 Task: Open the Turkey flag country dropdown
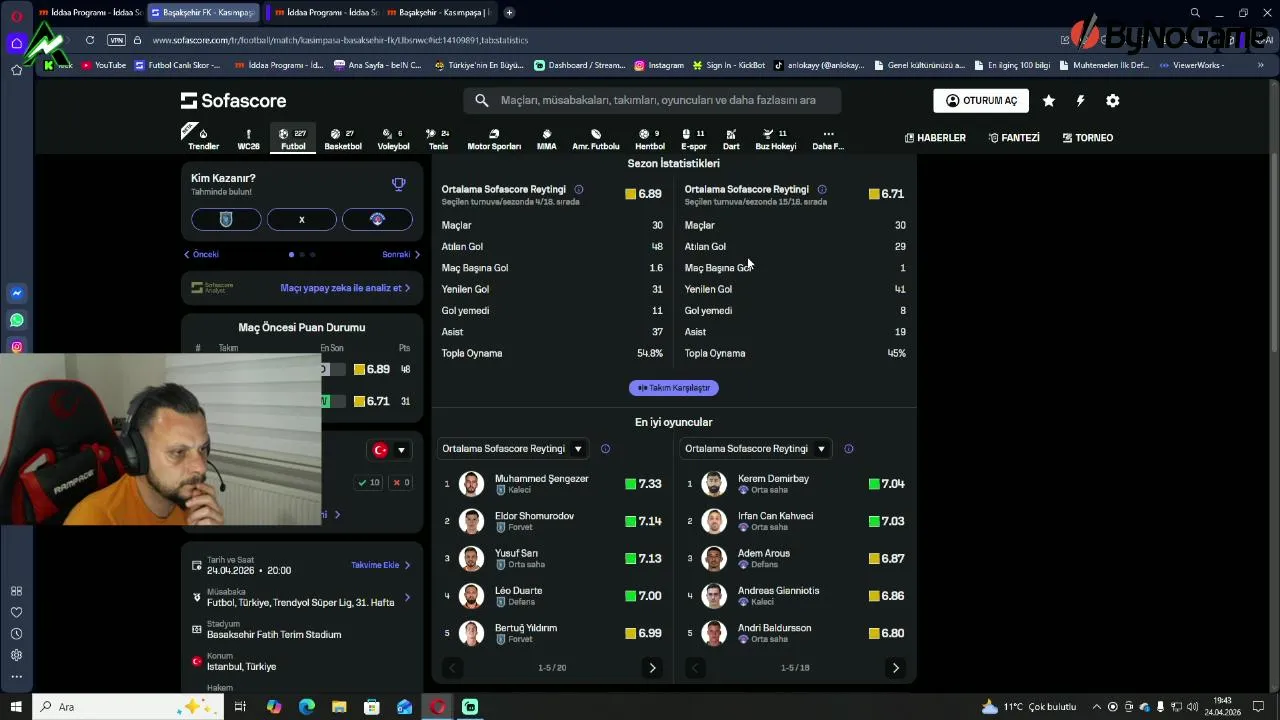point(389,450)
